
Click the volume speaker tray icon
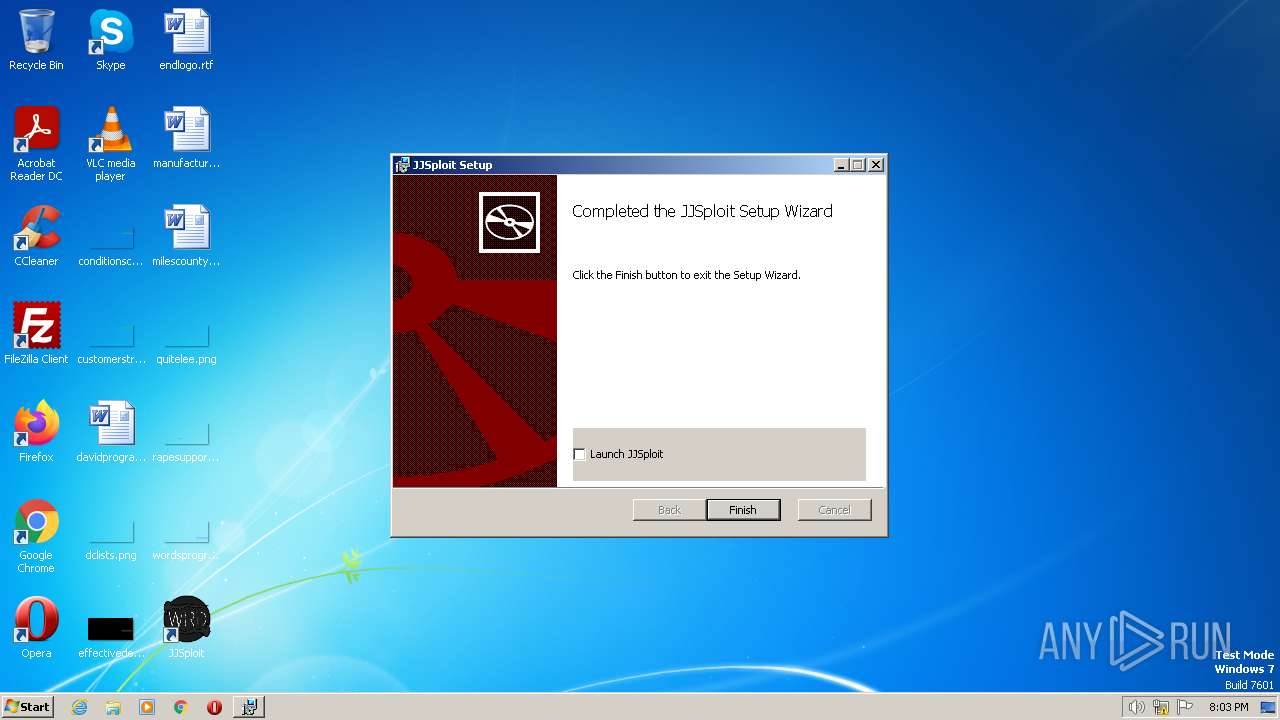(1136, 707)
